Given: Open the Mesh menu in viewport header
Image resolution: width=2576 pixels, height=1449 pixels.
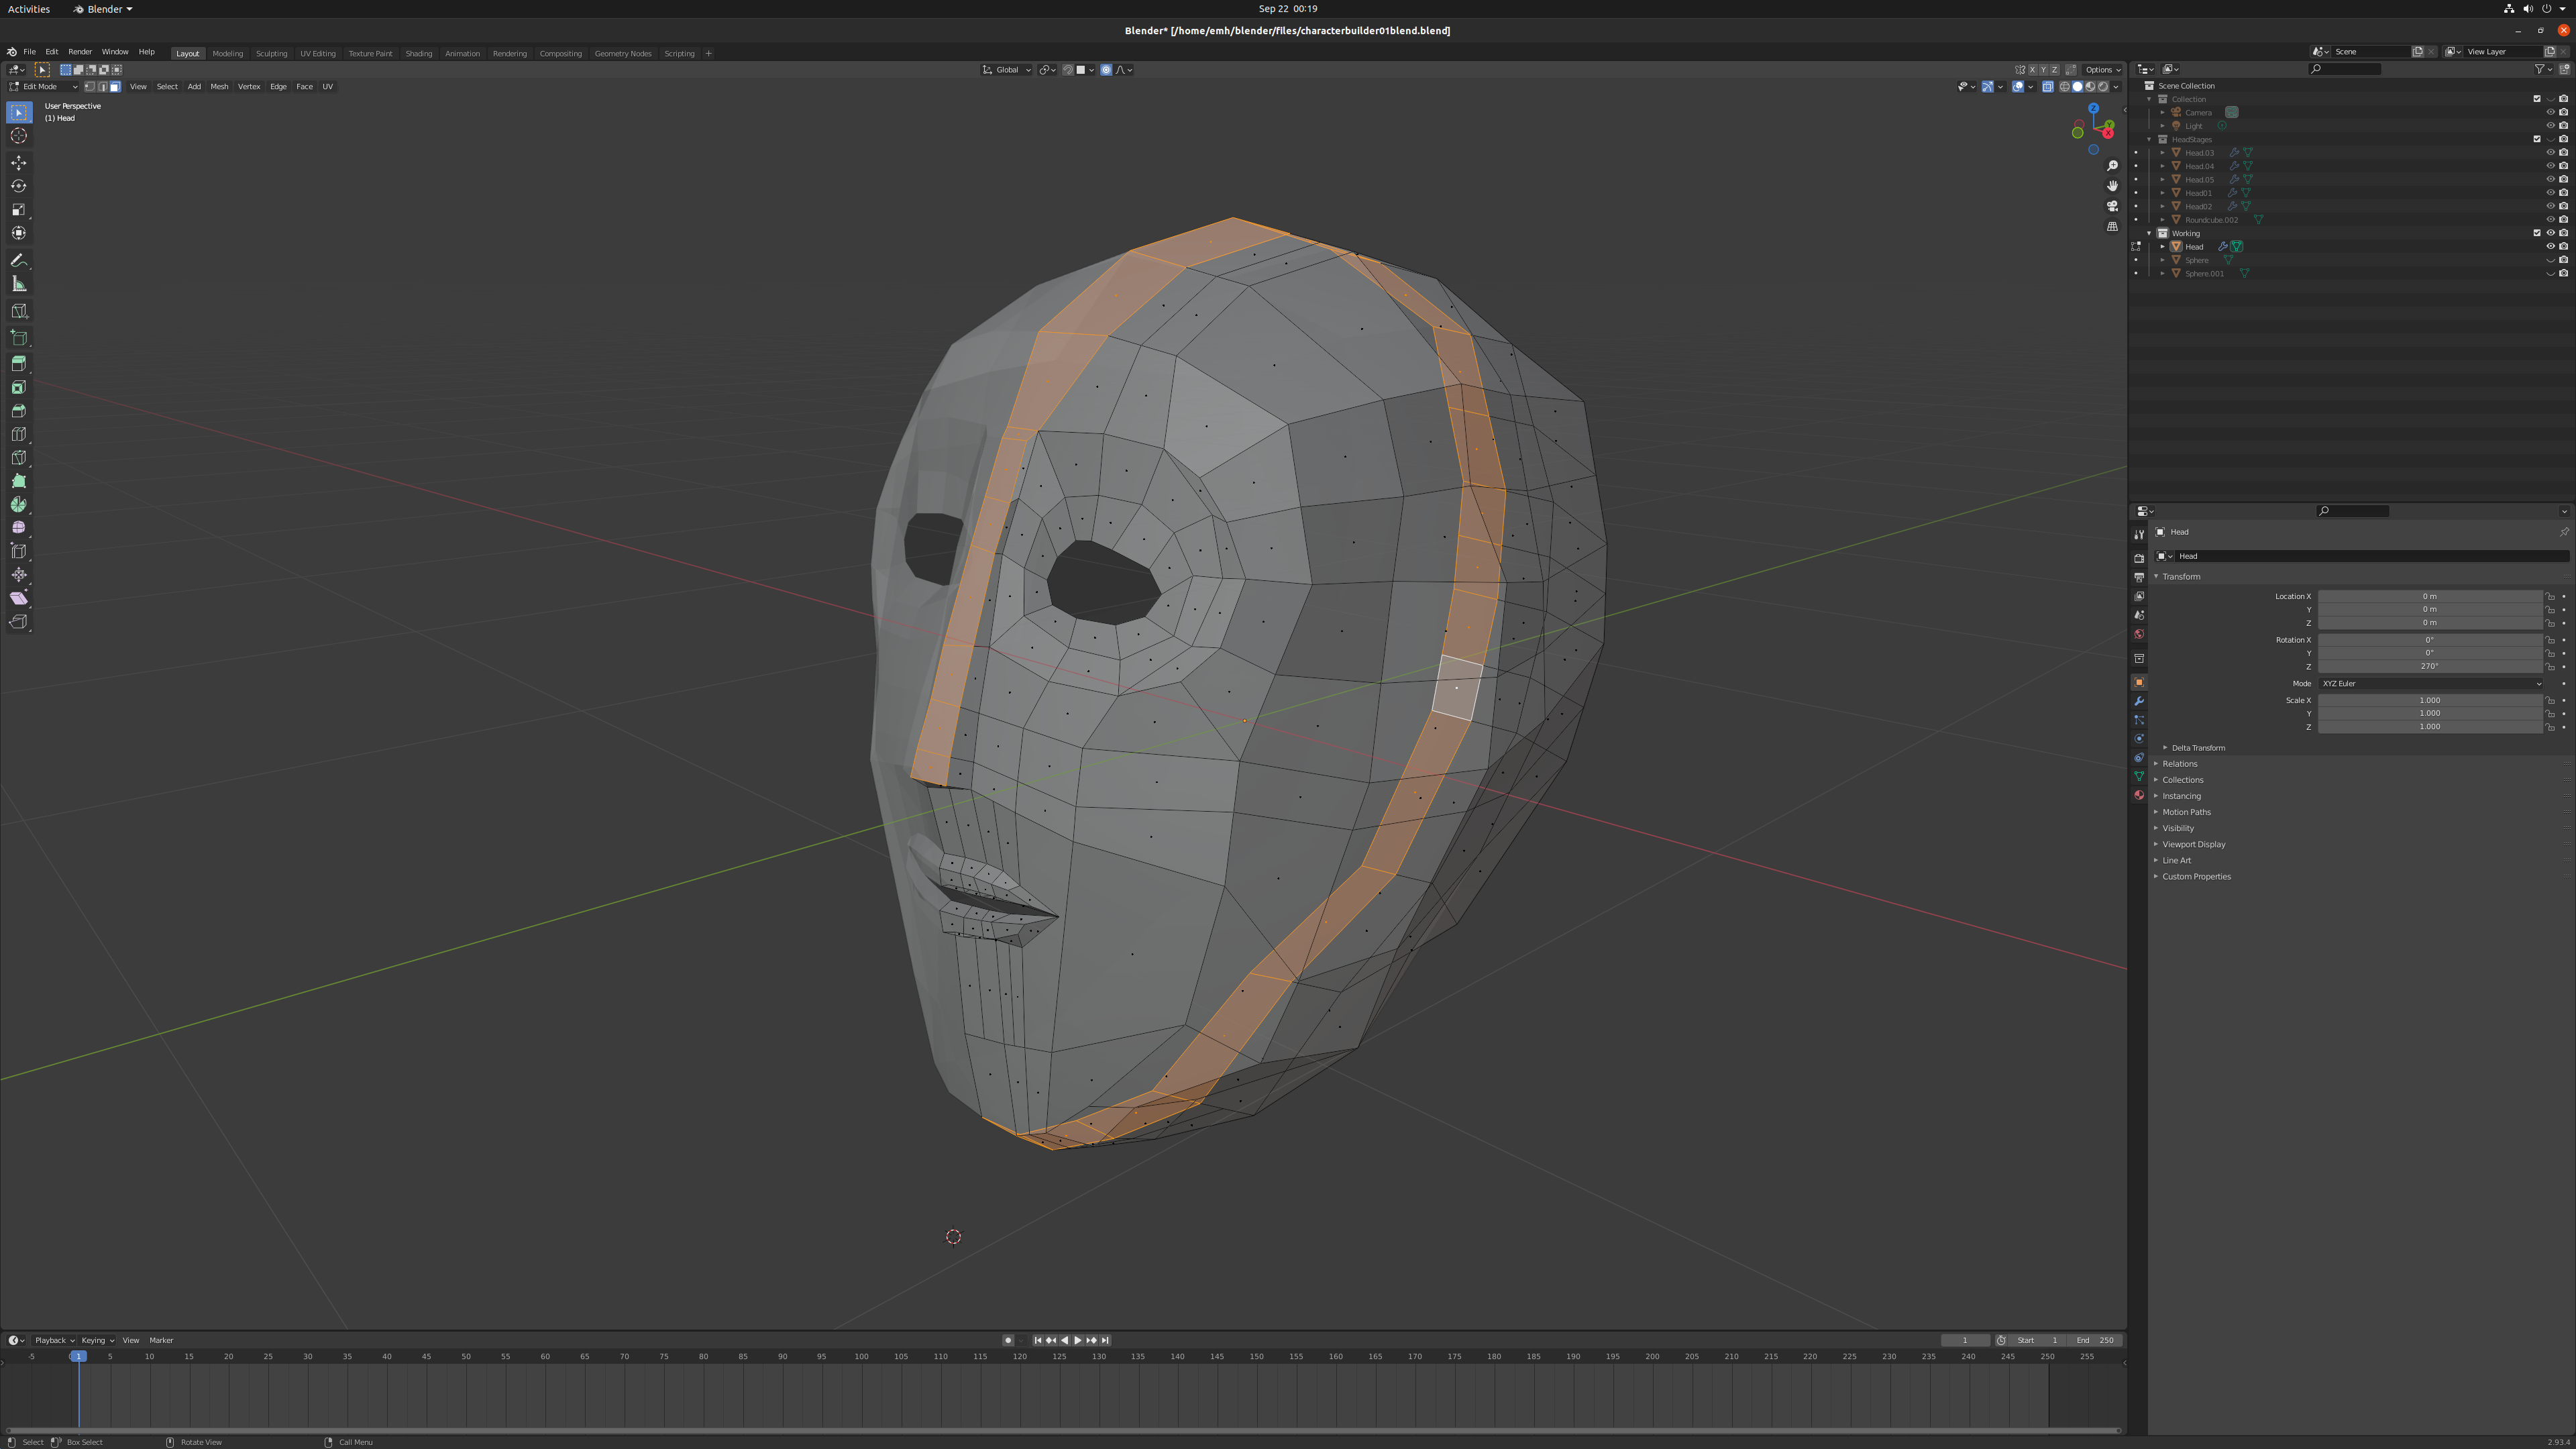Looking at the screenshot, I should pos(219,87).
